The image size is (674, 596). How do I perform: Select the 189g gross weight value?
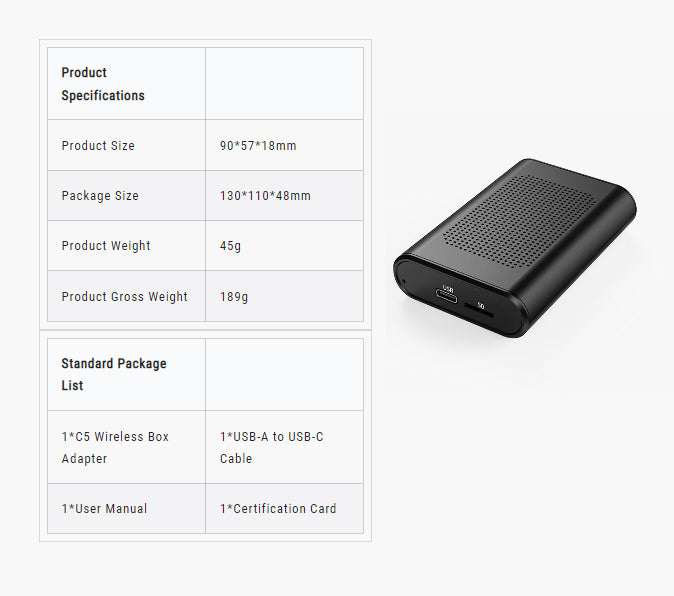pos(234,296)
